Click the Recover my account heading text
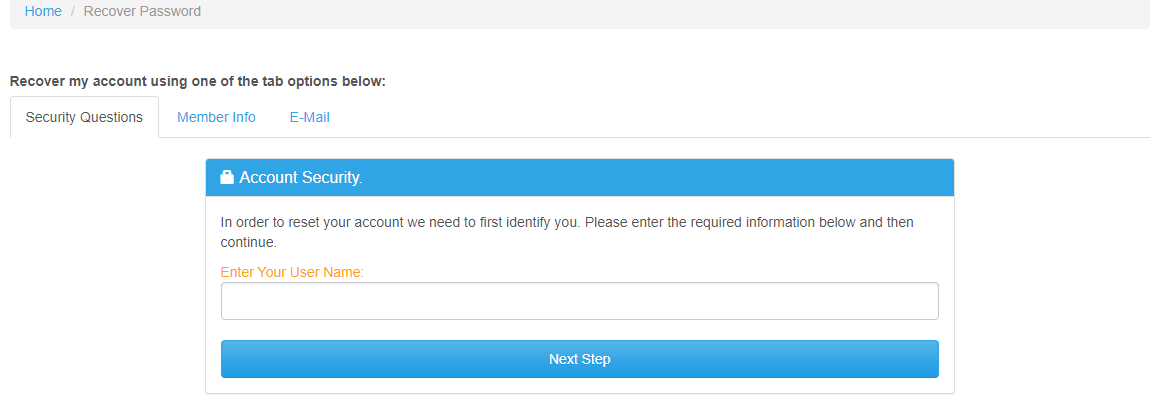Viewport: 1150px width, 404px height. [x=198, y=81]
